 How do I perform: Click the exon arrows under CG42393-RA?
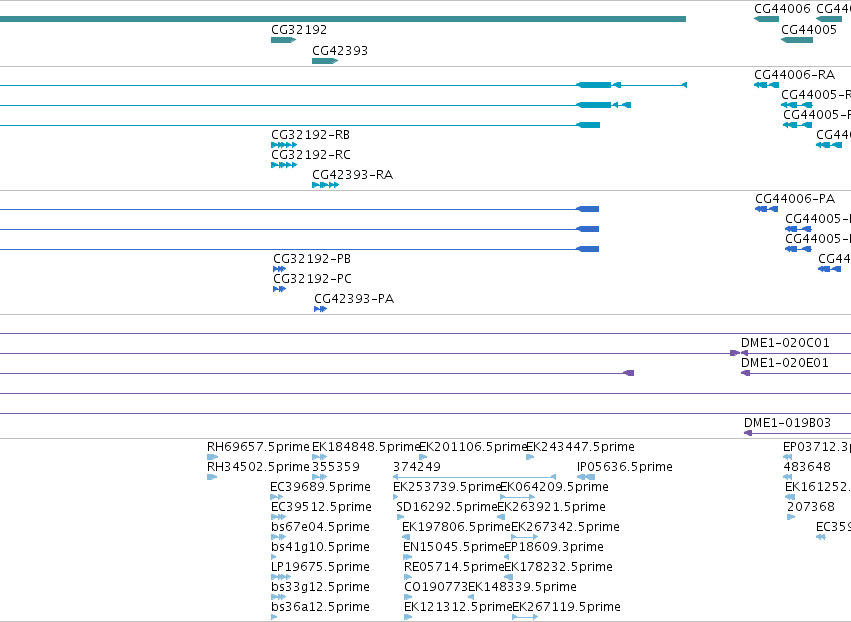tap(326, 185)
